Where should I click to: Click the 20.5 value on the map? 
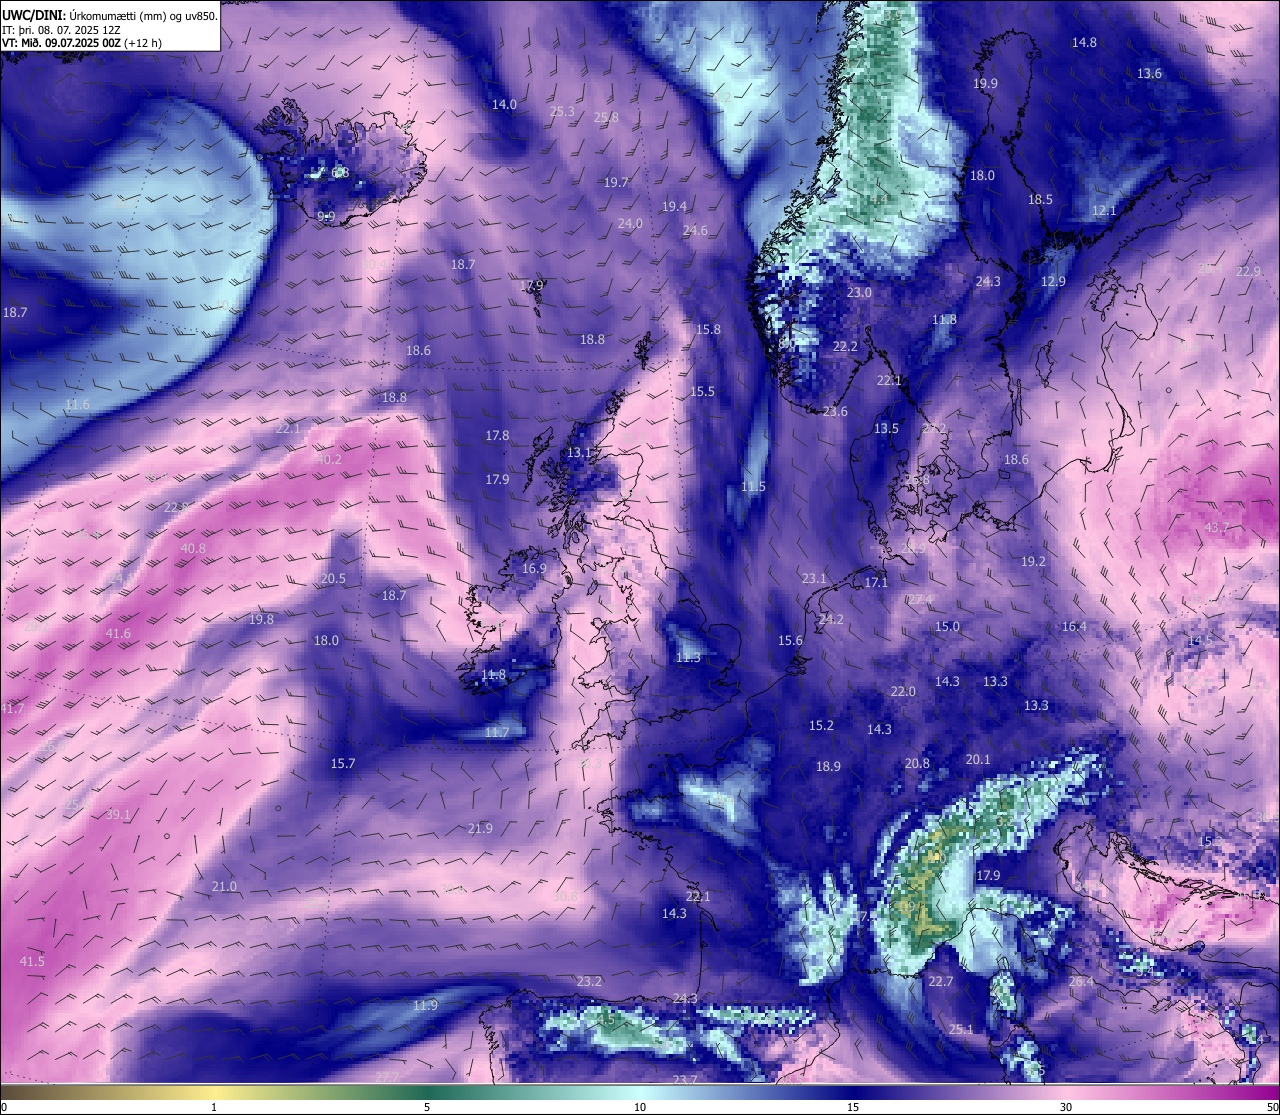333,579
